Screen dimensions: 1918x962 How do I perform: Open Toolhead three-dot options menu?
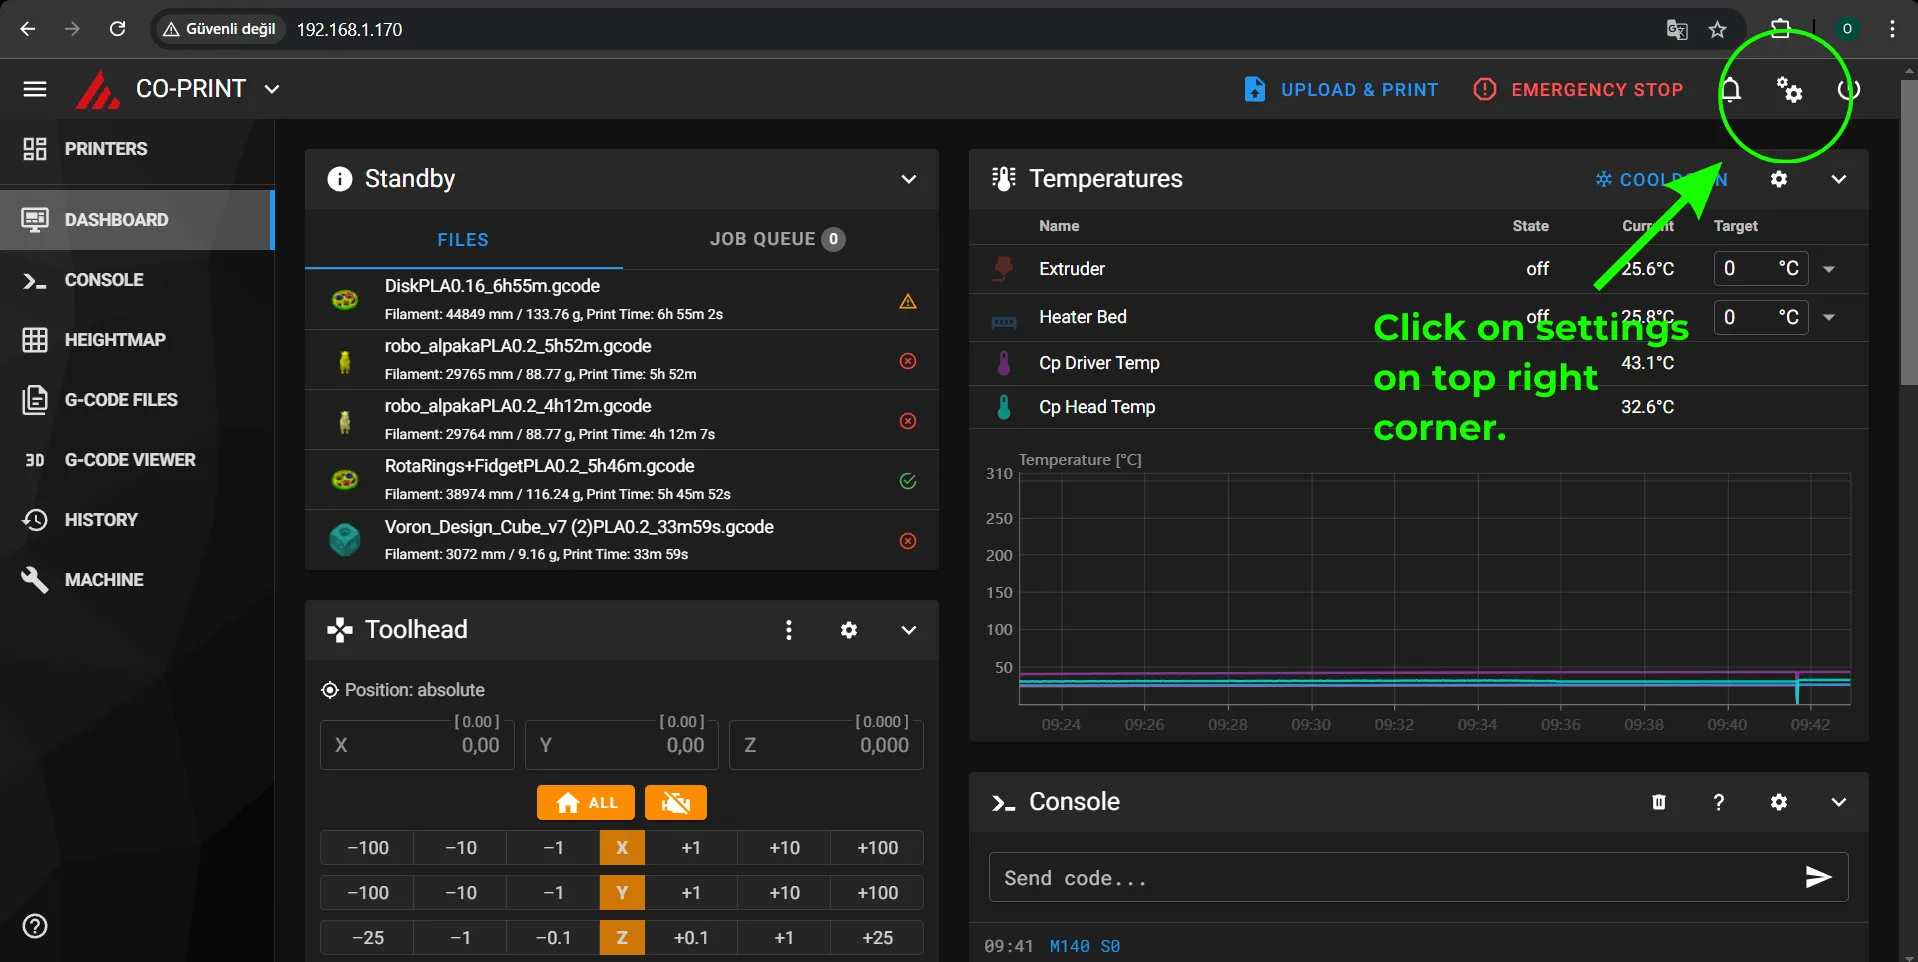tap(789, 630)
